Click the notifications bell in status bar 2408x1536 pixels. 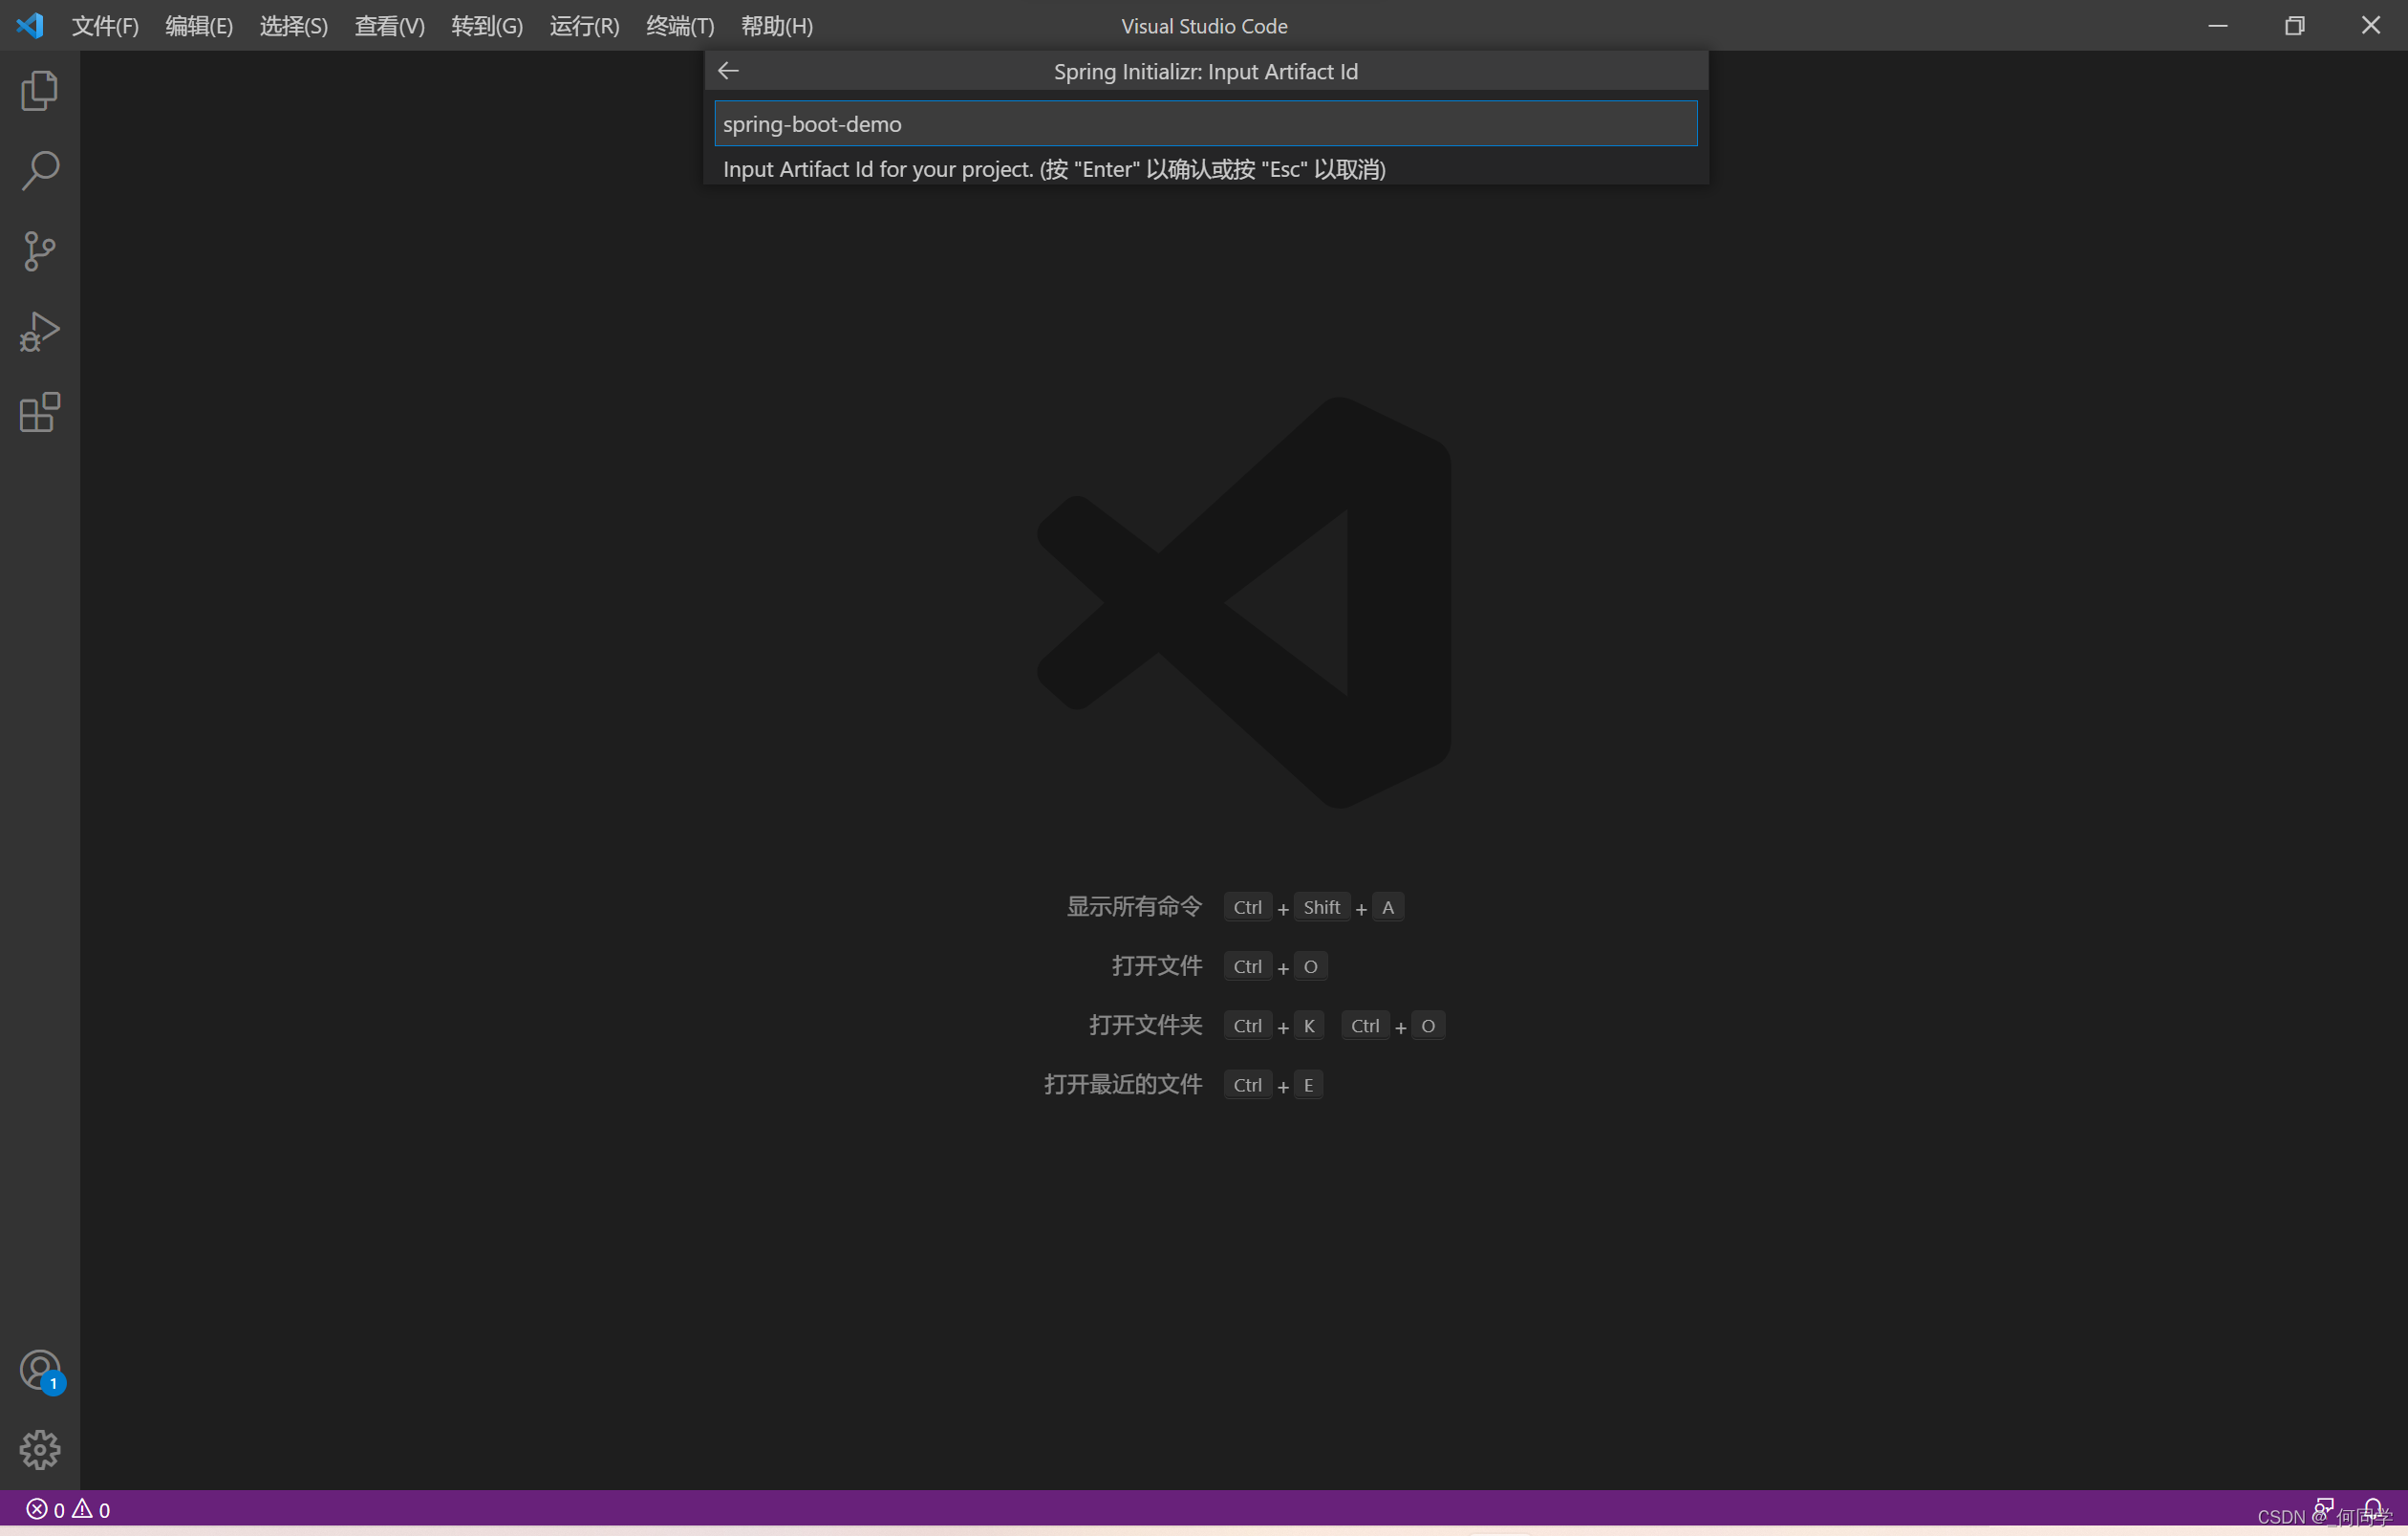tap(2372, 1508)
